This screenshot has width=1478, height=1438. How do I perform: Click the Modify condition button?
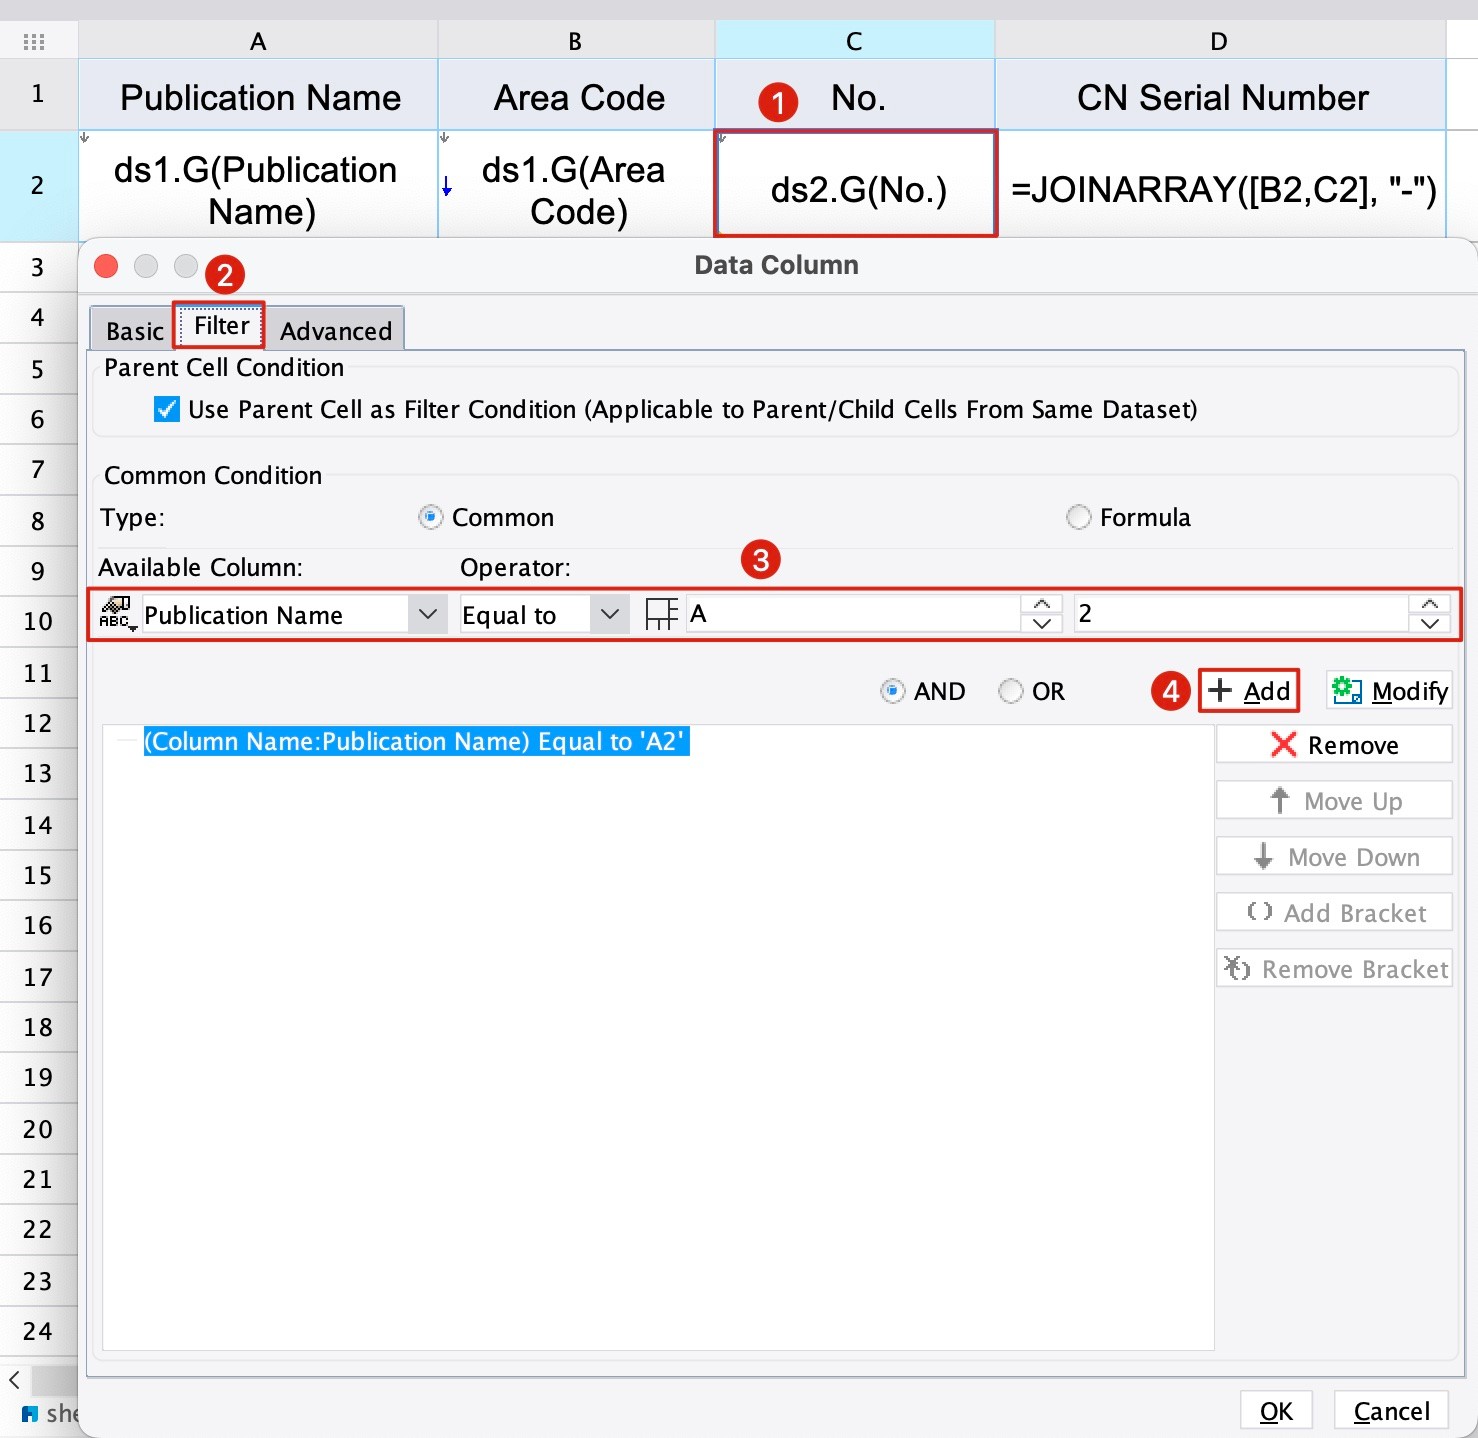point(1390,691)
